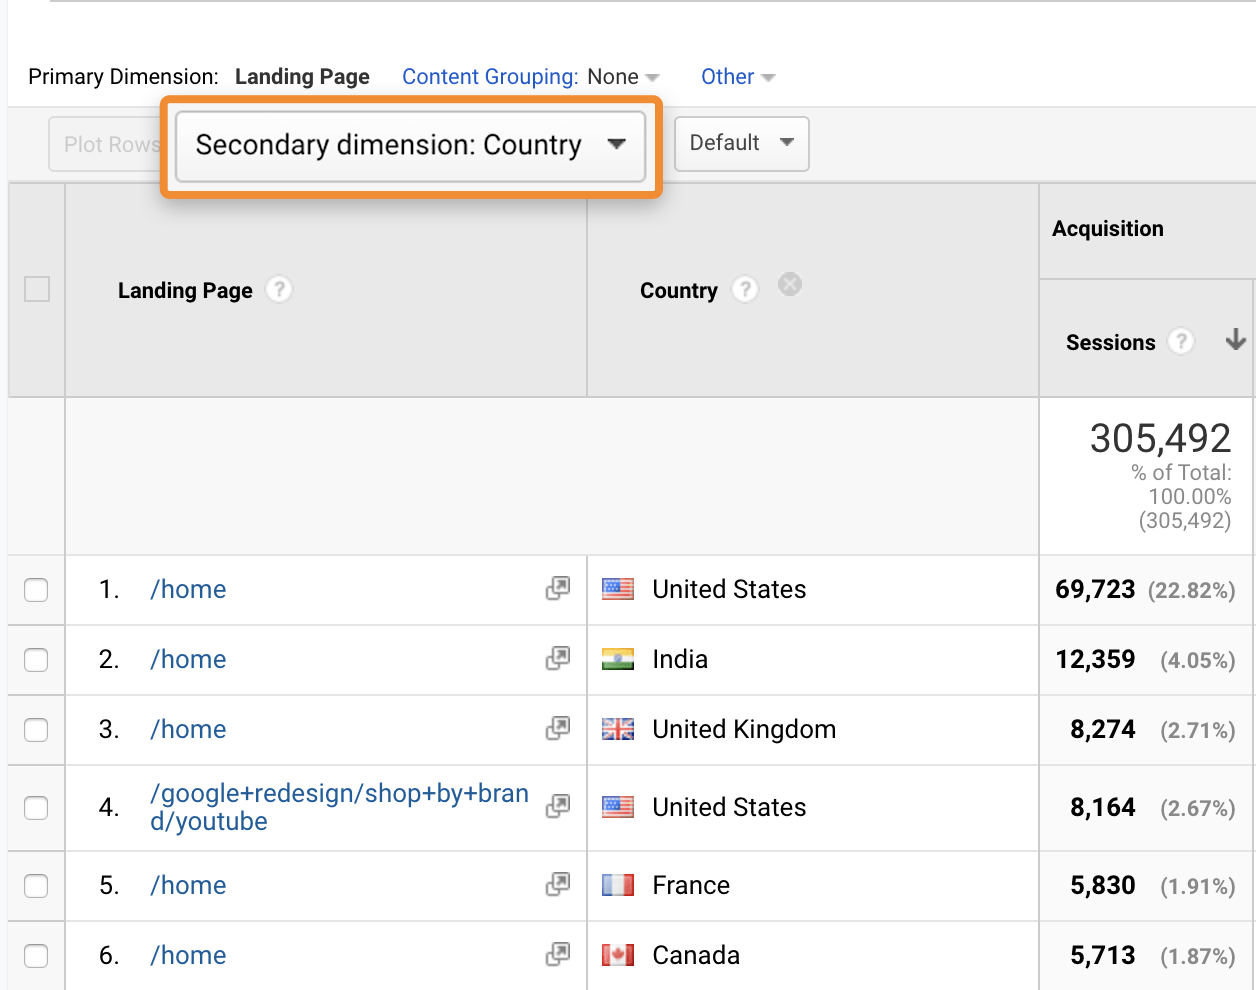Open the Secondary dimension Country dropdown
Image resolution: width=1256 pixels, height=990 pixels.
pos(411,144)
